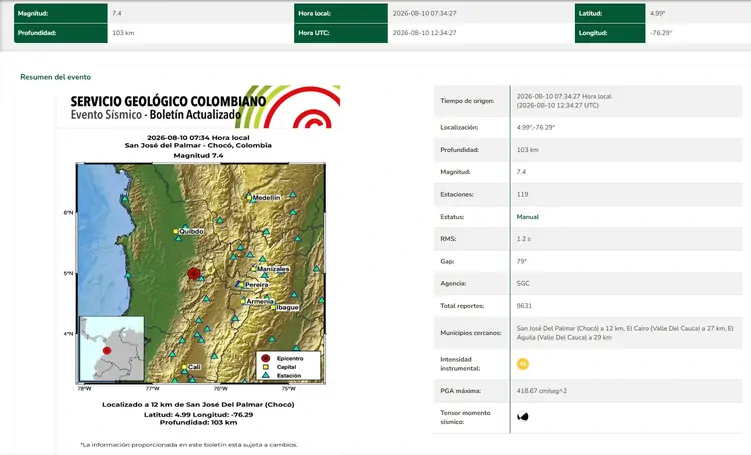This screenshot has height=455, width=751.
Task: Click the red epicenter marker on the main map
Action: tap(193, 273)
